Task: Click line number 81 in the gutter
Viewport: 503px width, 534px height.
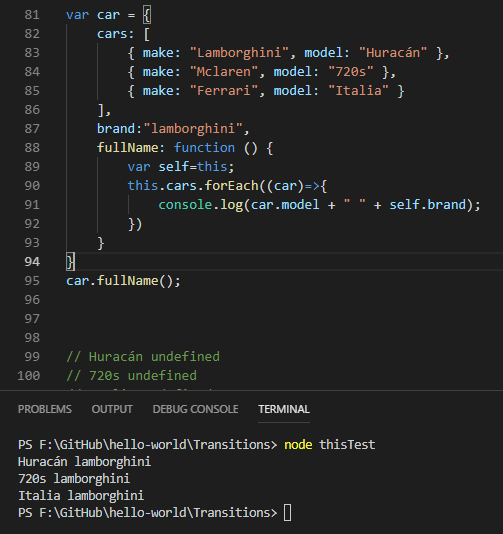Action: tap(32, 15)
